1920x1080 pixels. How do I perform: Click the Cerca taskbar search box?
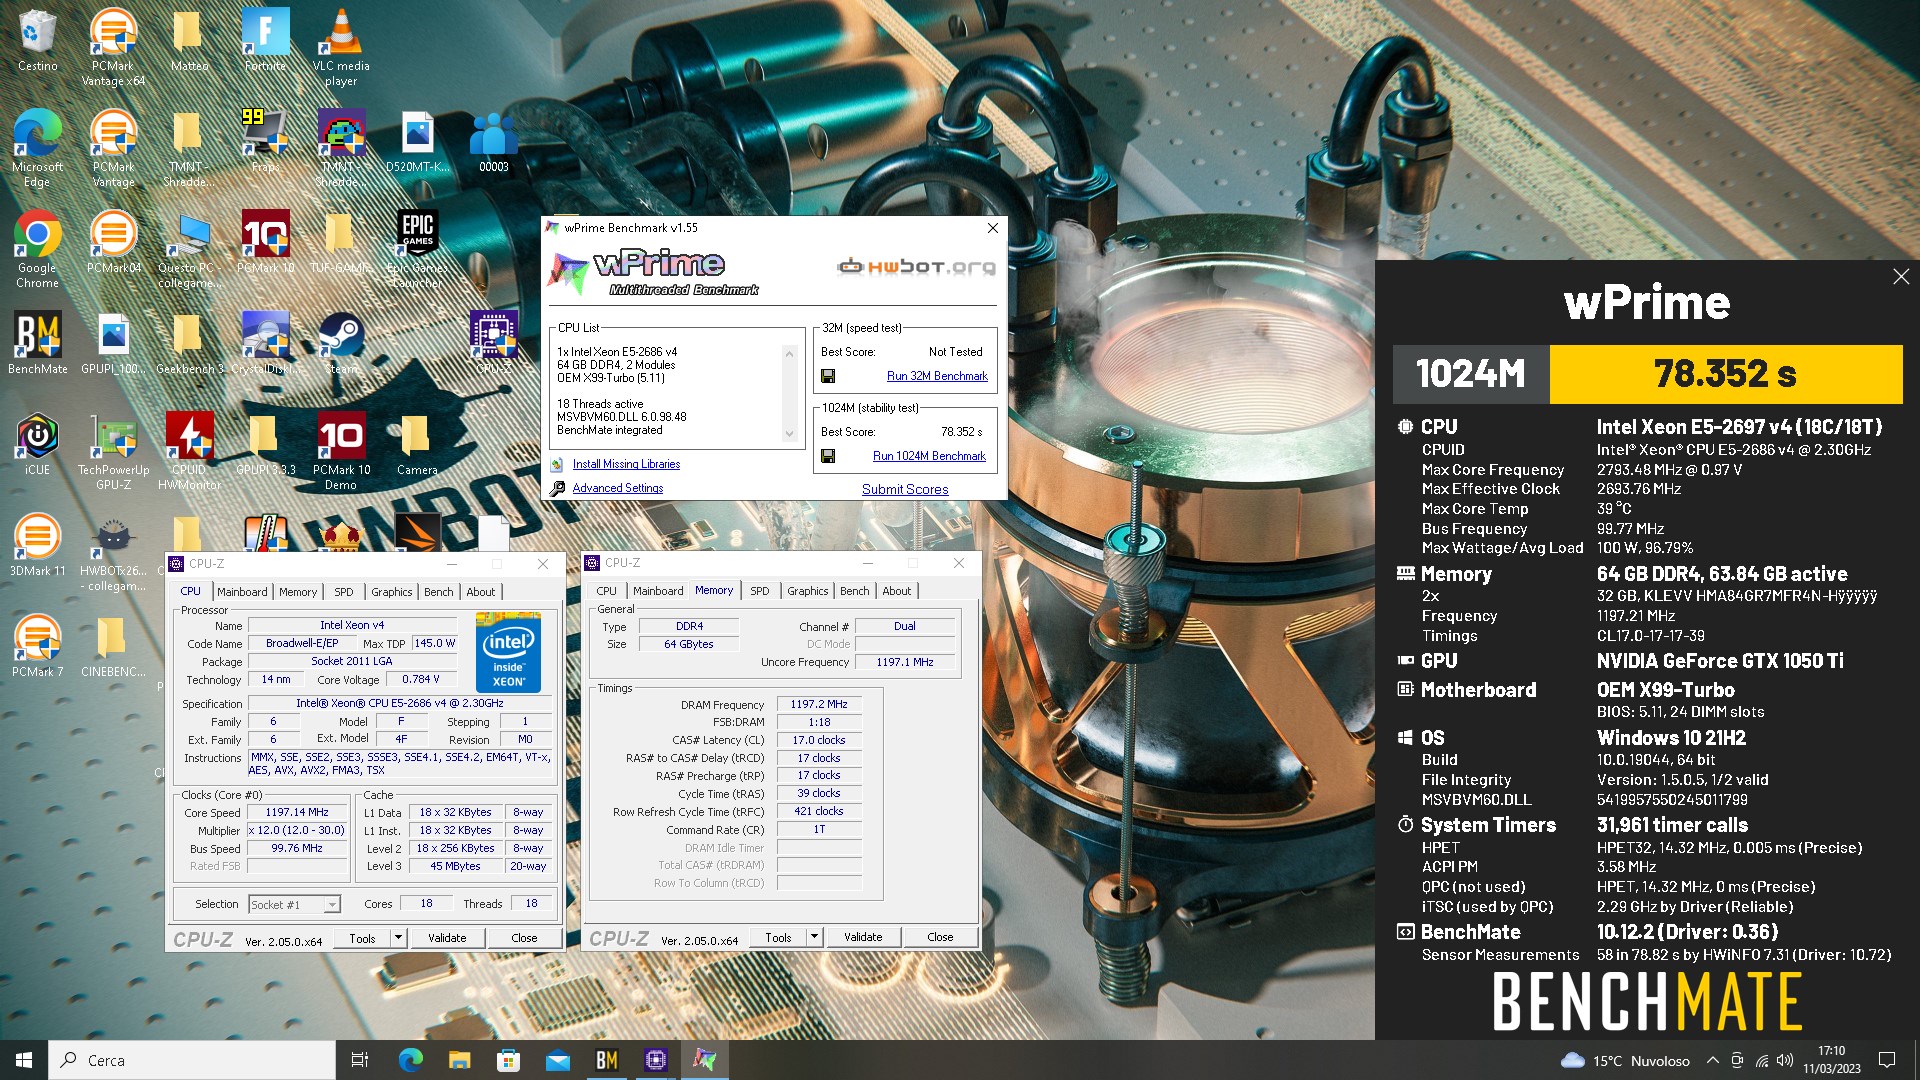pos(192,1060)
